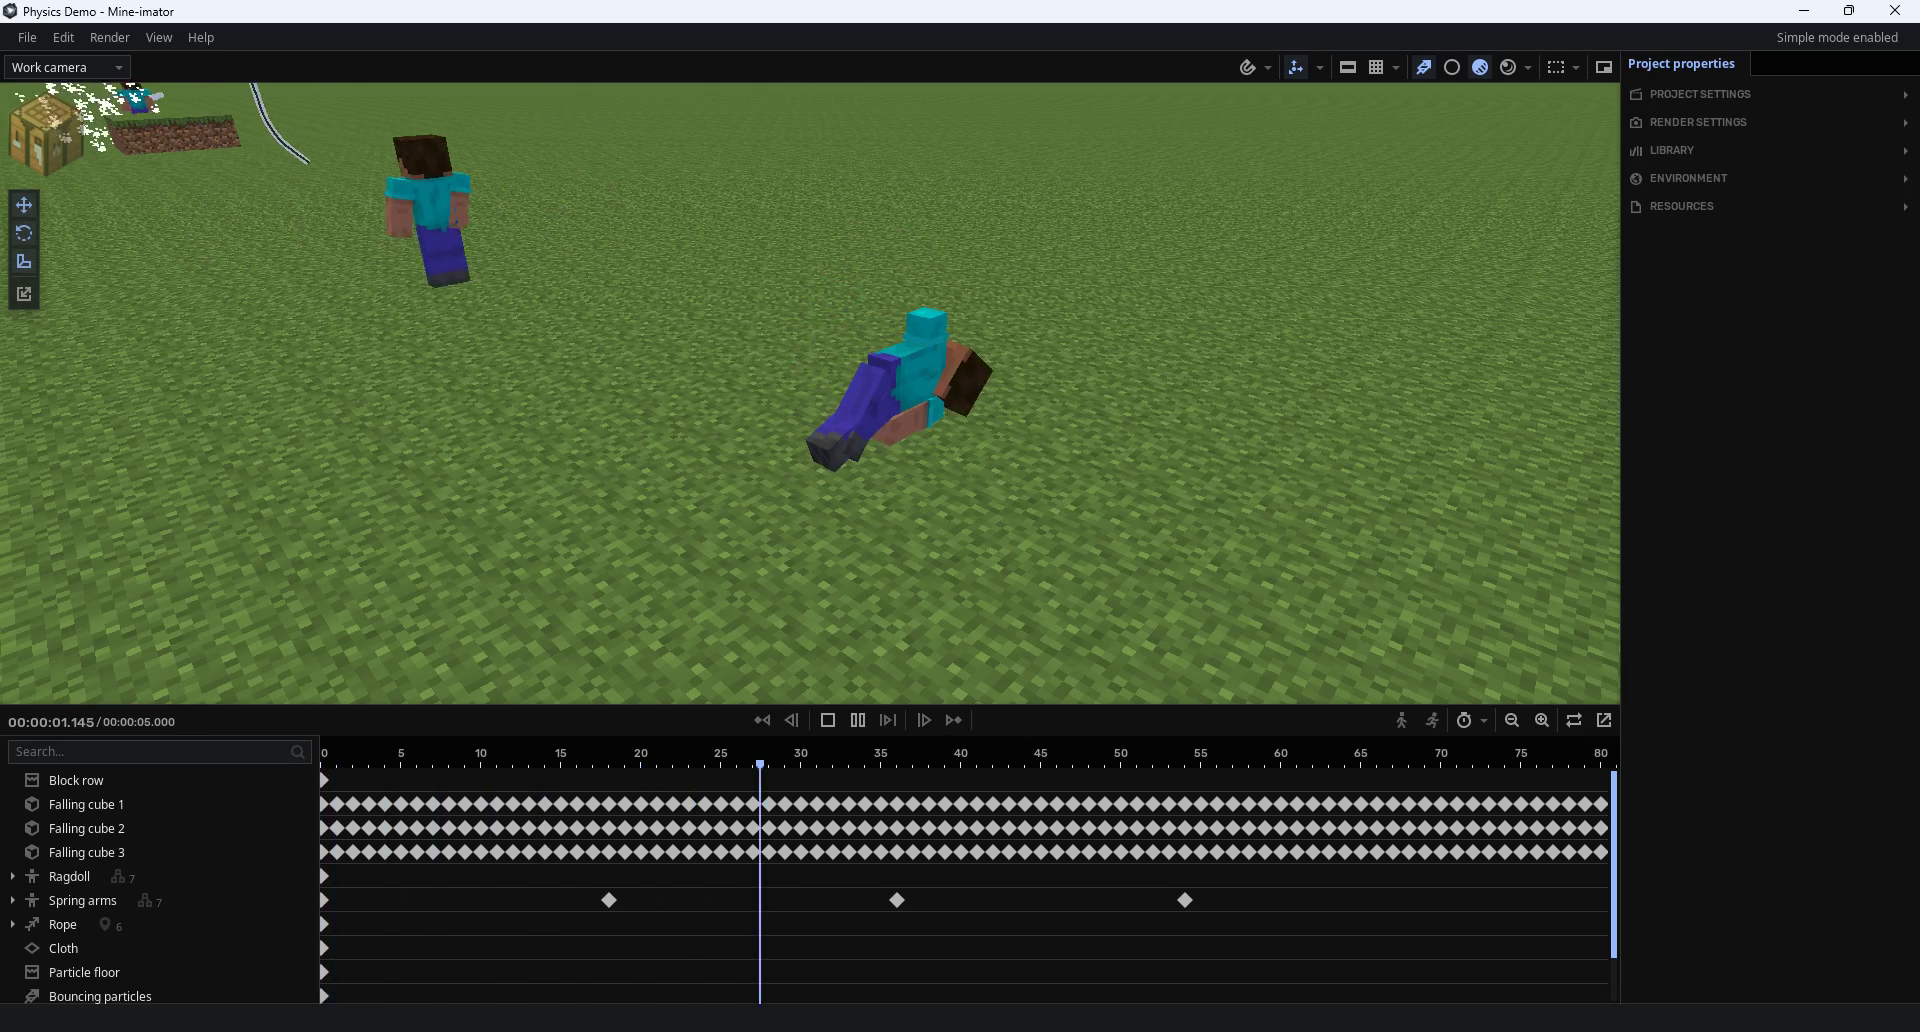The image size is (1920, 1032).
Task: Open the Library section
Action: [x=1770, y=150]
